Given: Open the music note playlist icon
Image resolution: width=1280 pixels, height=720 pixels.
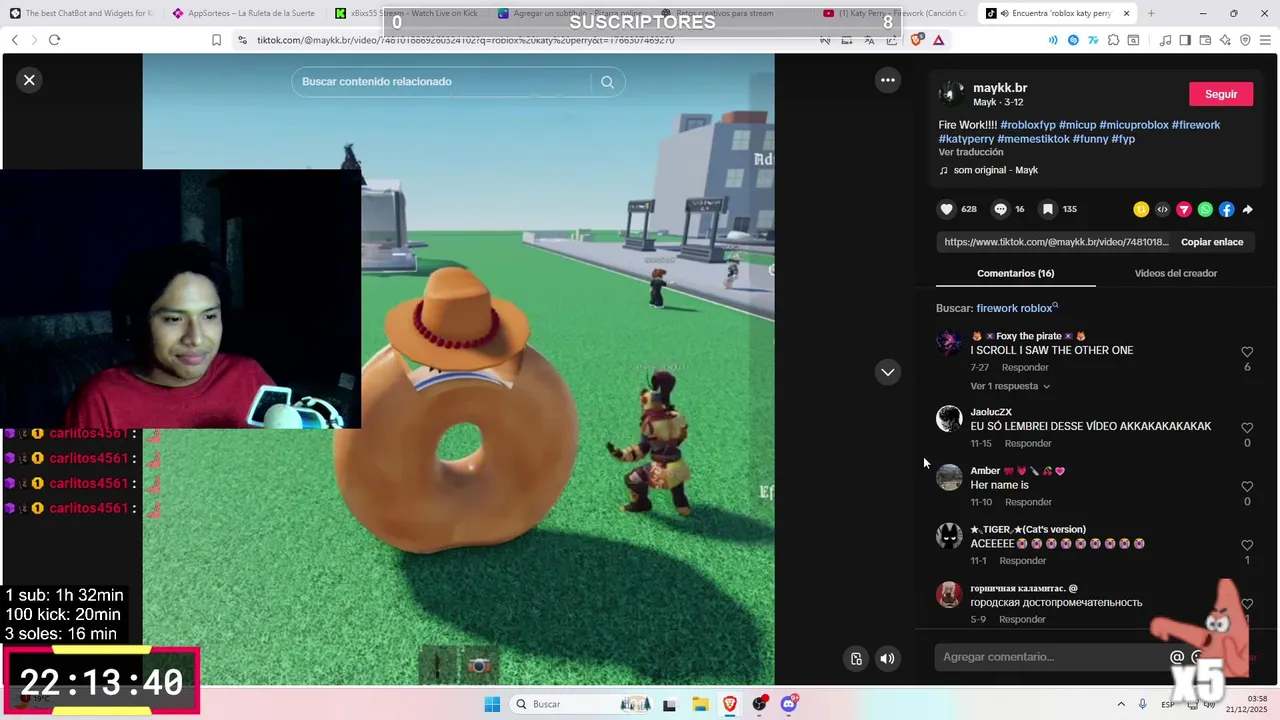Looking at the screenshot, I should 1165,40.
